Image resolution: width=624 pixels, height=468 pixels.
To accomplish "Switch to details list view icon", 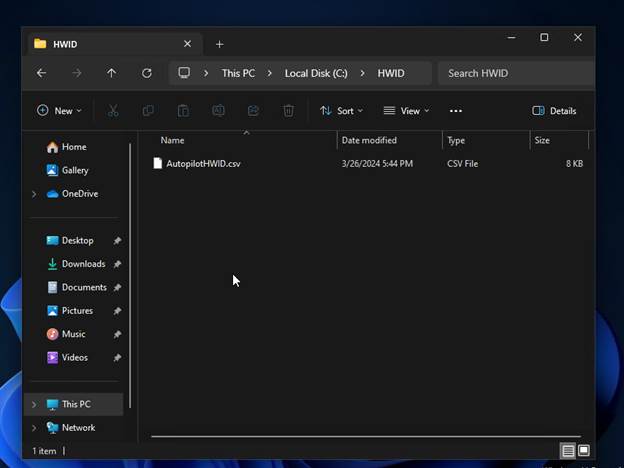I will pyautogui.click(x=568, y=451).
